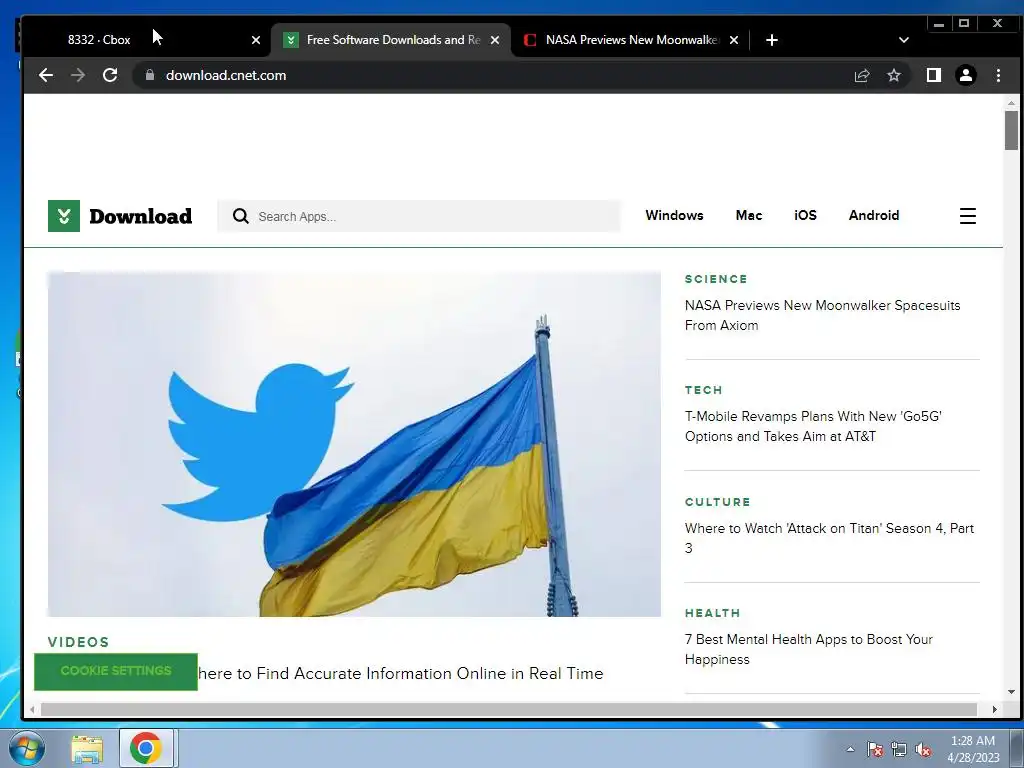Open a new tab with the plus button

772,40
